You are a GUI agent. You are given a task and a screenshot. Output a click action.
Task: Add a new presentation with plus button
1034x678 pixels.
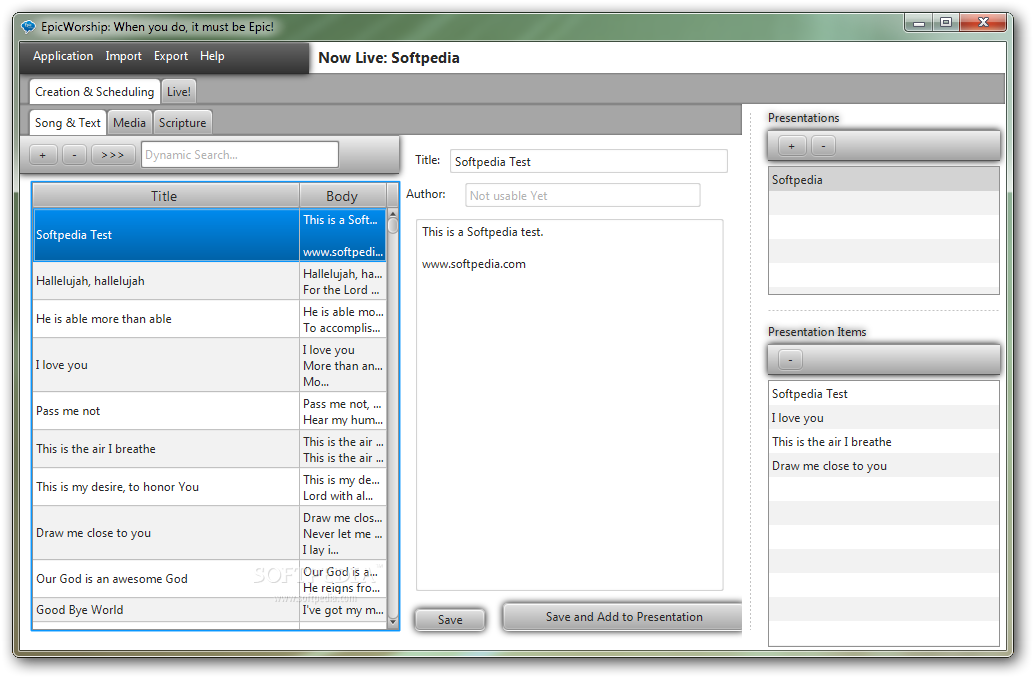(792, 146)
